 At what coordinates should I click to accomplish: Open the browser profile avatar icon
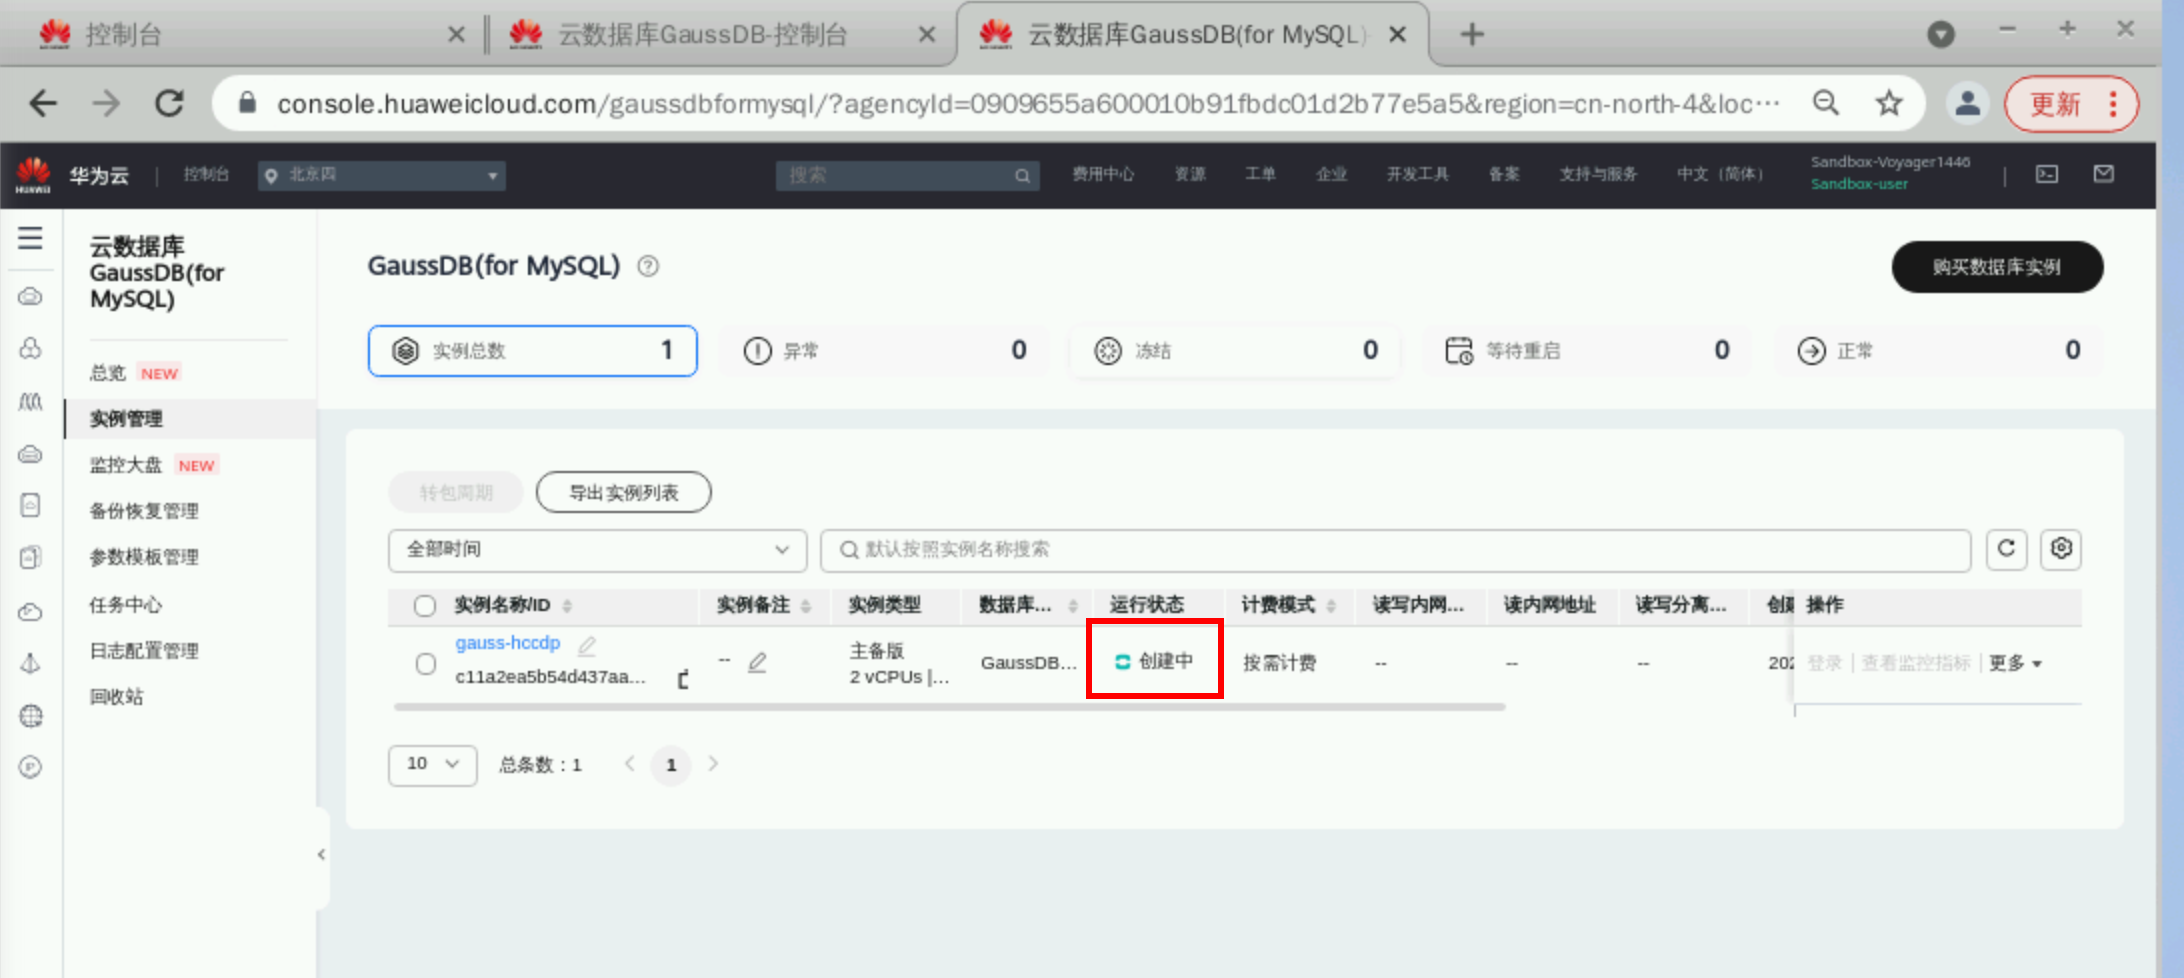click(x=1967, y=103)
